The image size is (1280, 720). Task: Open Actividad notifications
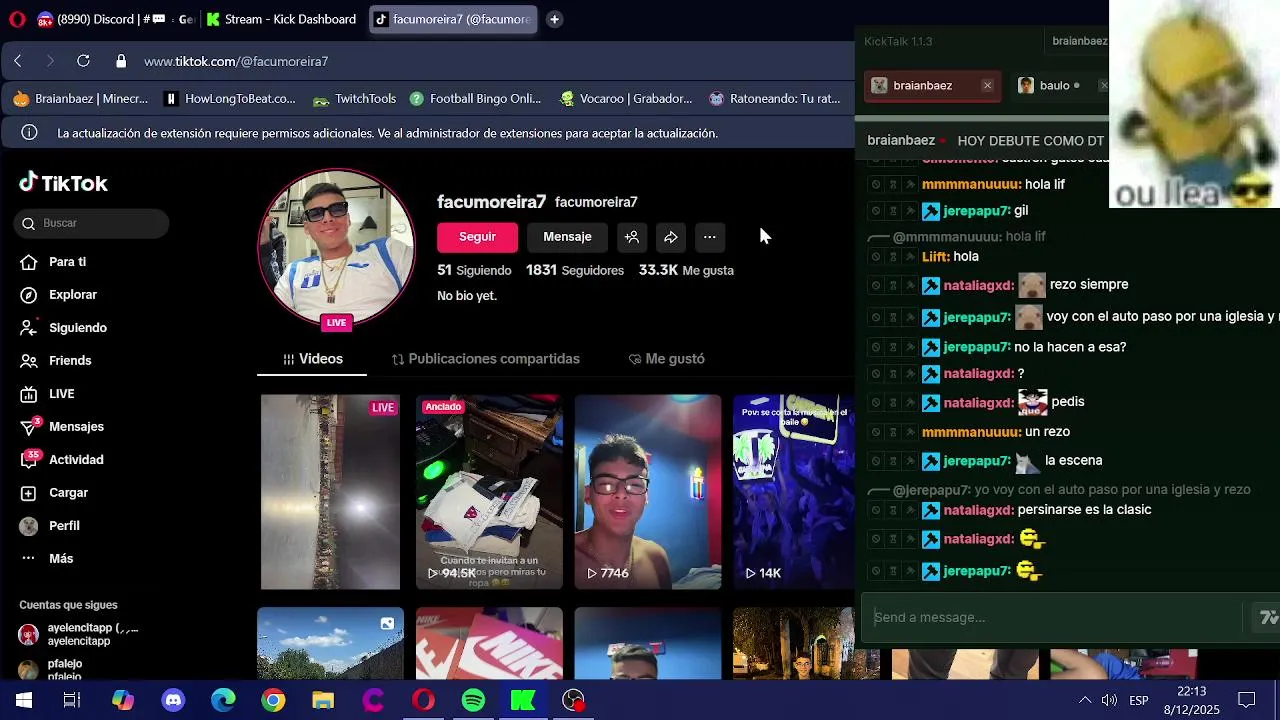[x=76, y=460]
